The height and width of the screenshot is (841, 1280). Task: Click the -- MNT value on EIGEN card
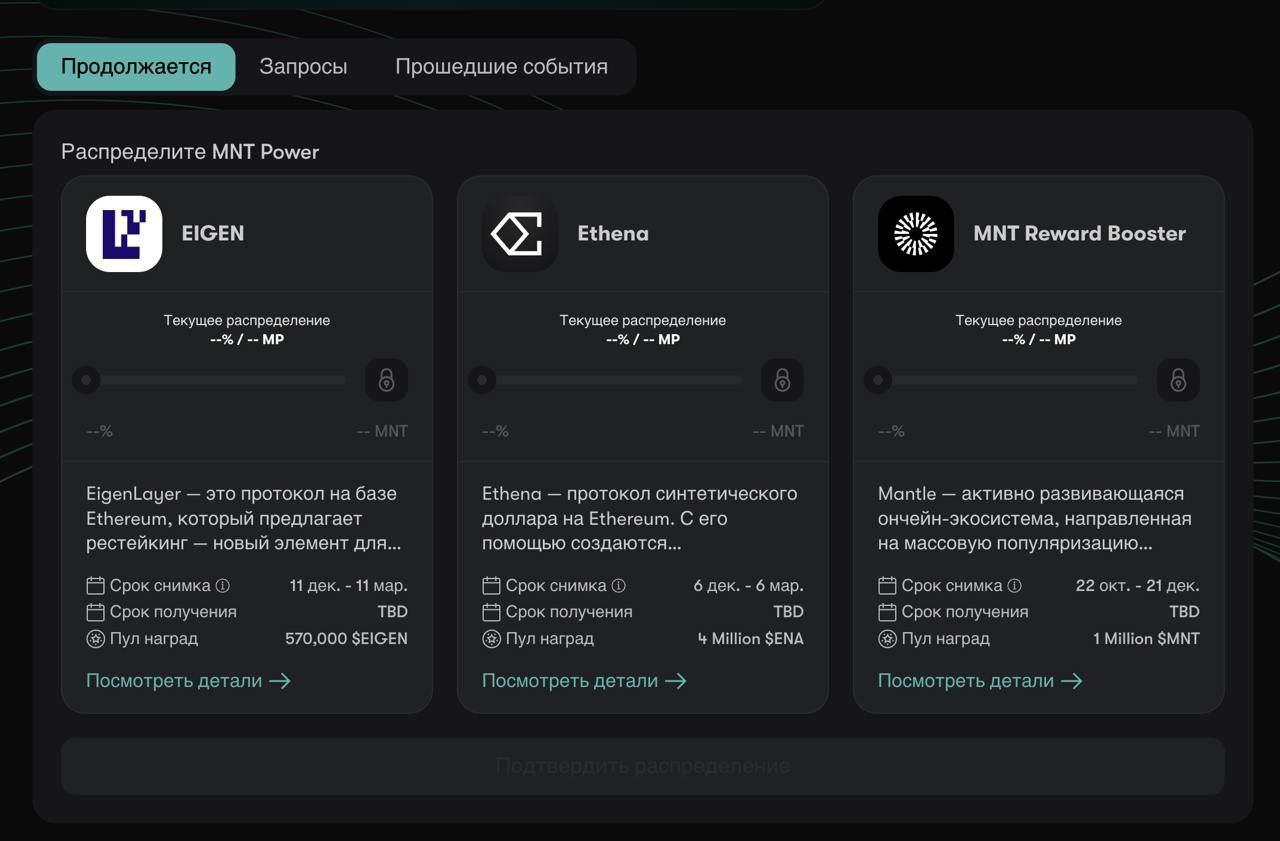tap(382, 431)
